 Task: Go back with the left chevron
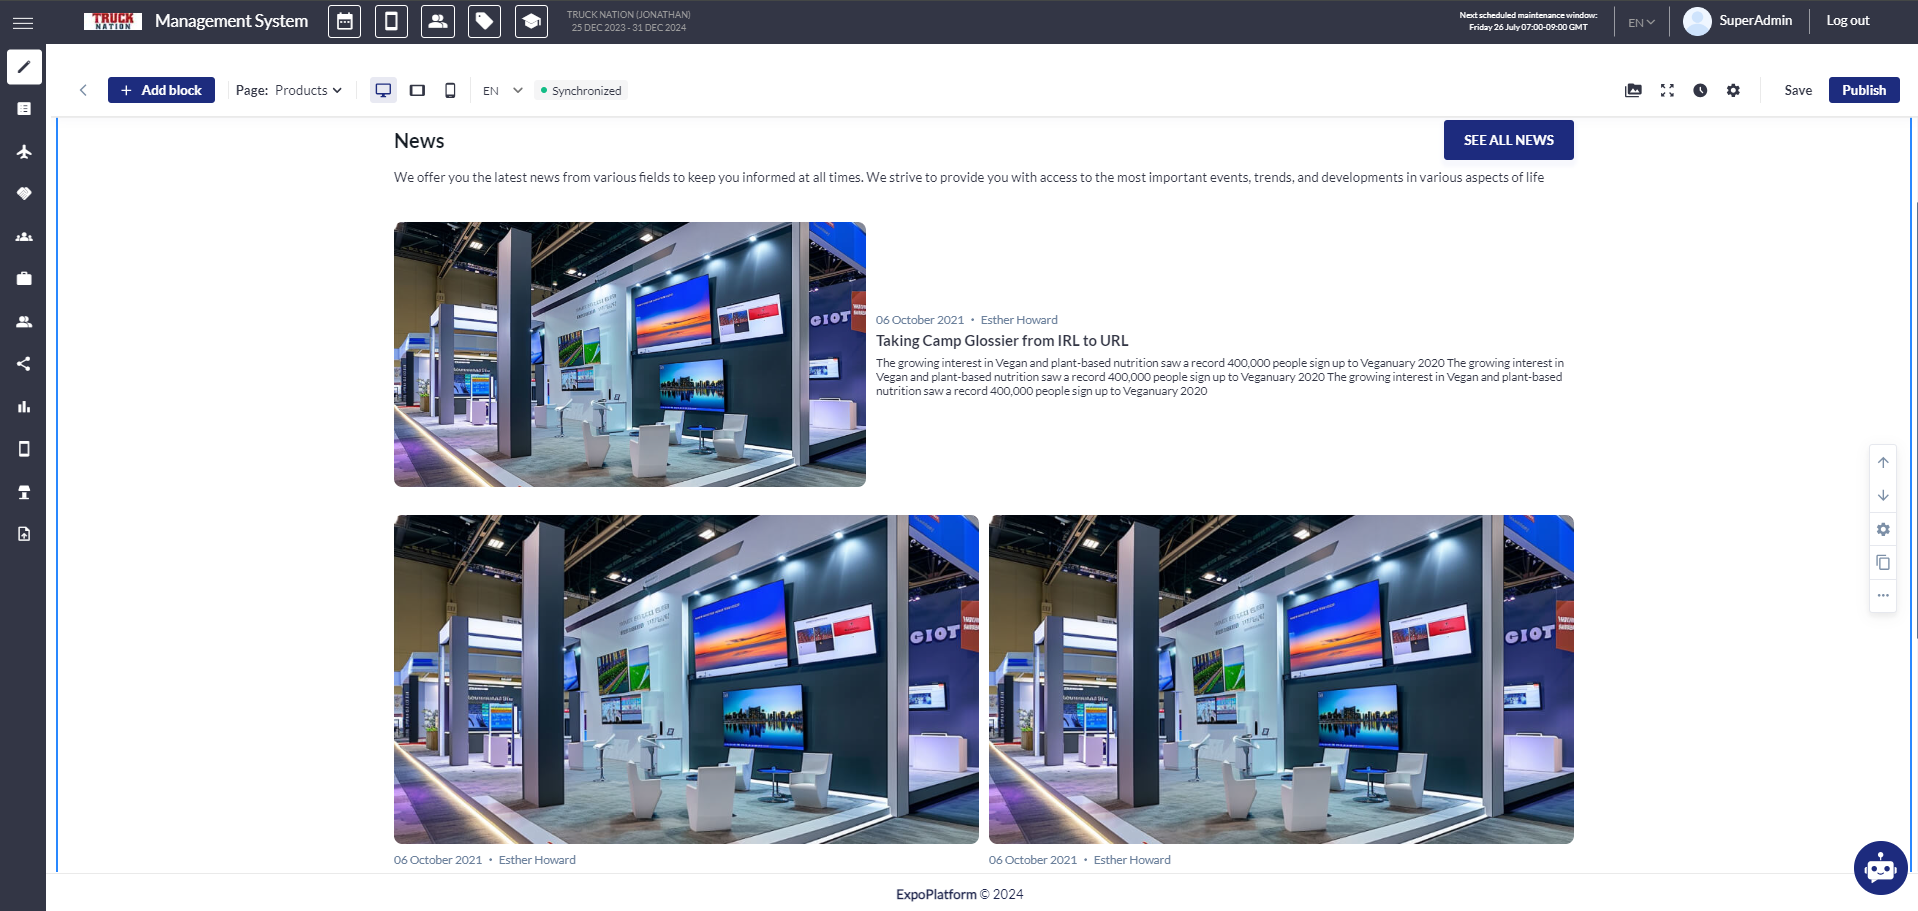point(83,90)
